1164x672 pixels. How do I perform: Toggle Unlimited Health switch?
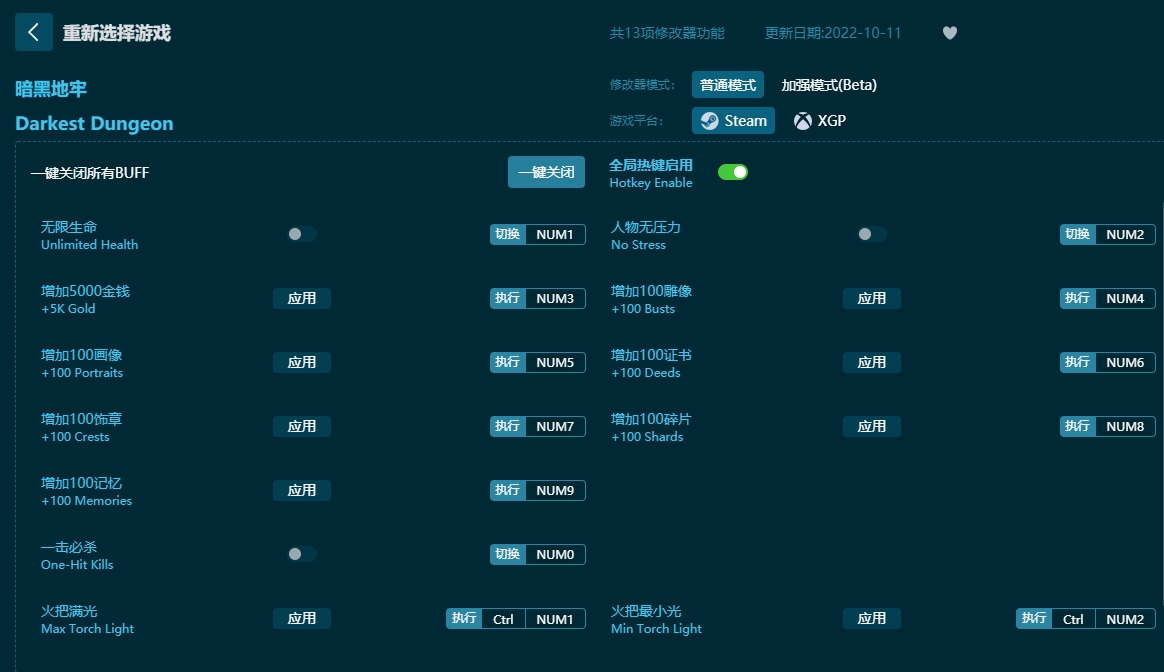(301, 234)
